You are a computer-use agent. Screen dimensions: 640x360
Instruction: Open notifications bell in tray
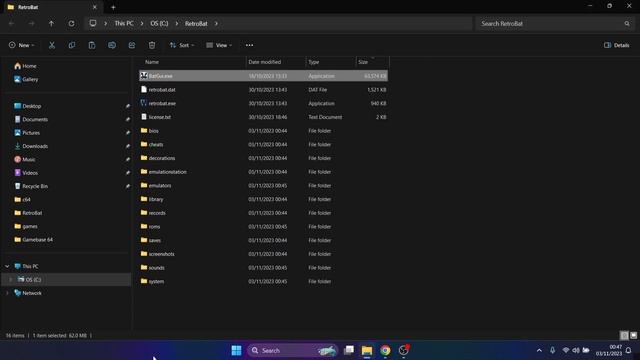629,350
